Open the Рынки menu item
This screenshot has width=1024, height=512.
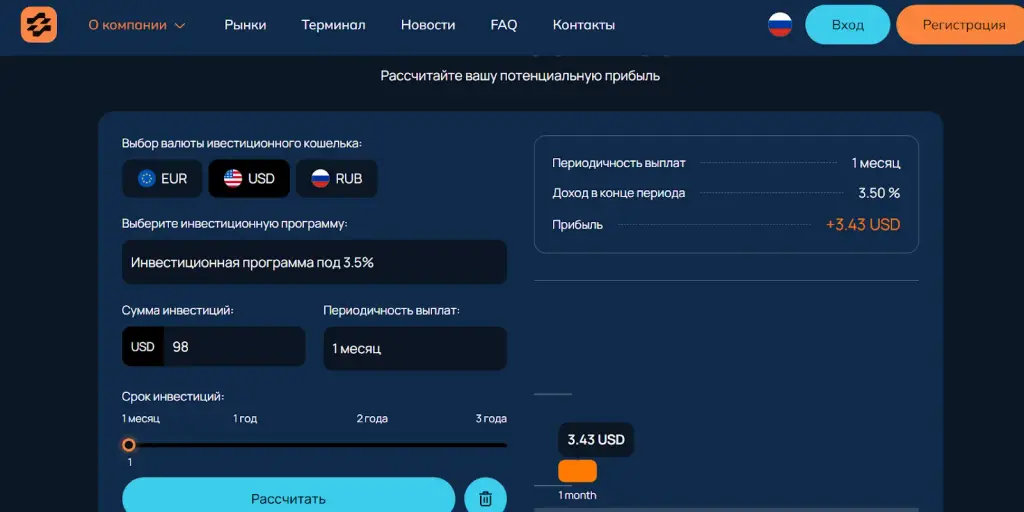[246, 25]
